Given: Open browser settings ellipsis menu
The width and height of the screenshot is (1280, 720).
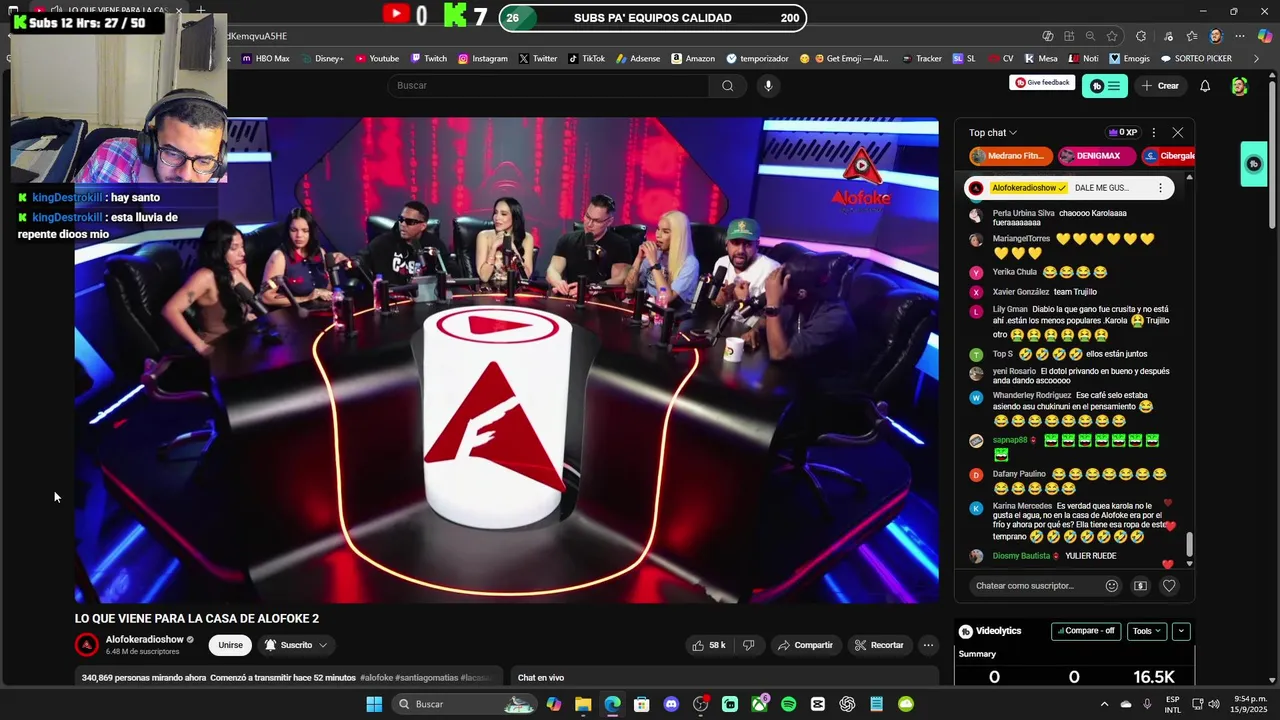Looking at the screenshot, I should (1239, 36).
